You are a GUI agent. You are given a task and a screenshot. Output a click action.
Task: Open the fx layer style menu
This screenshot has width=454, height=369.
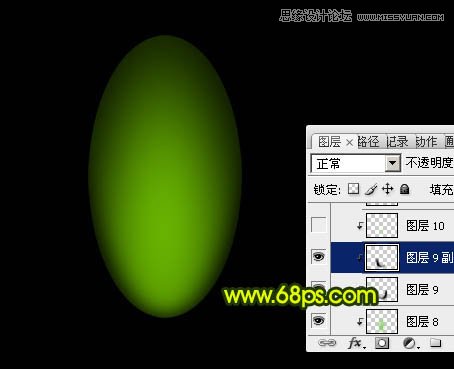click(x=356, y=343)
